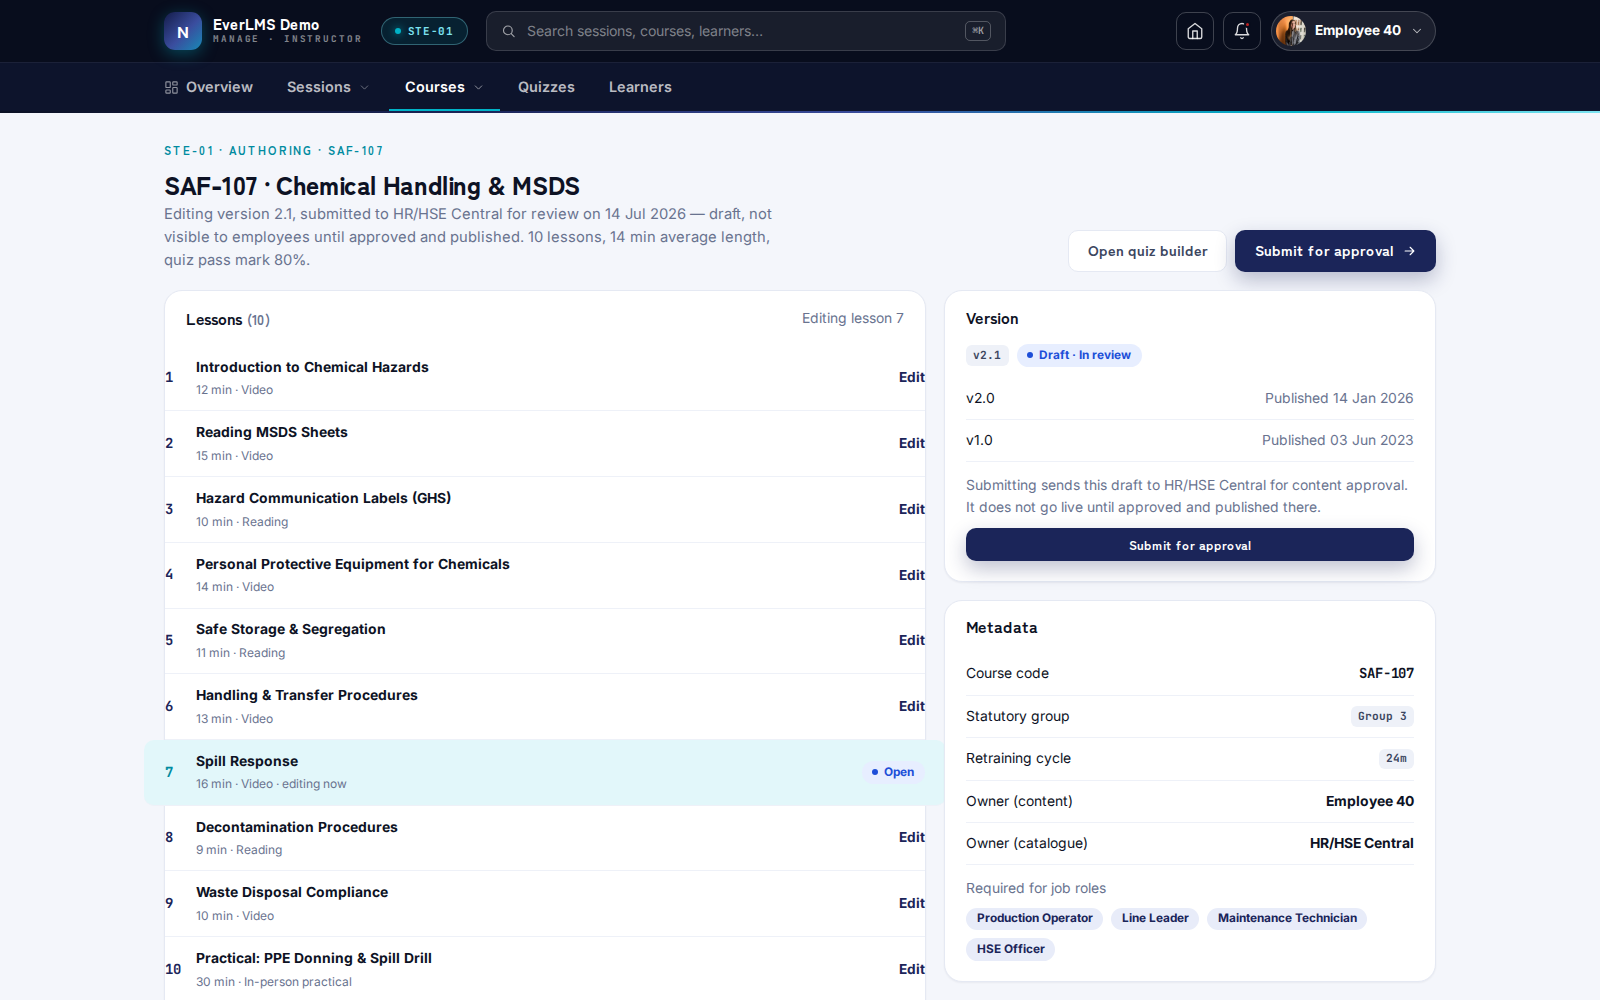Screen dimensions: 1600x1000
Task: Go to the Learners tab
Action: click(640, 87)
